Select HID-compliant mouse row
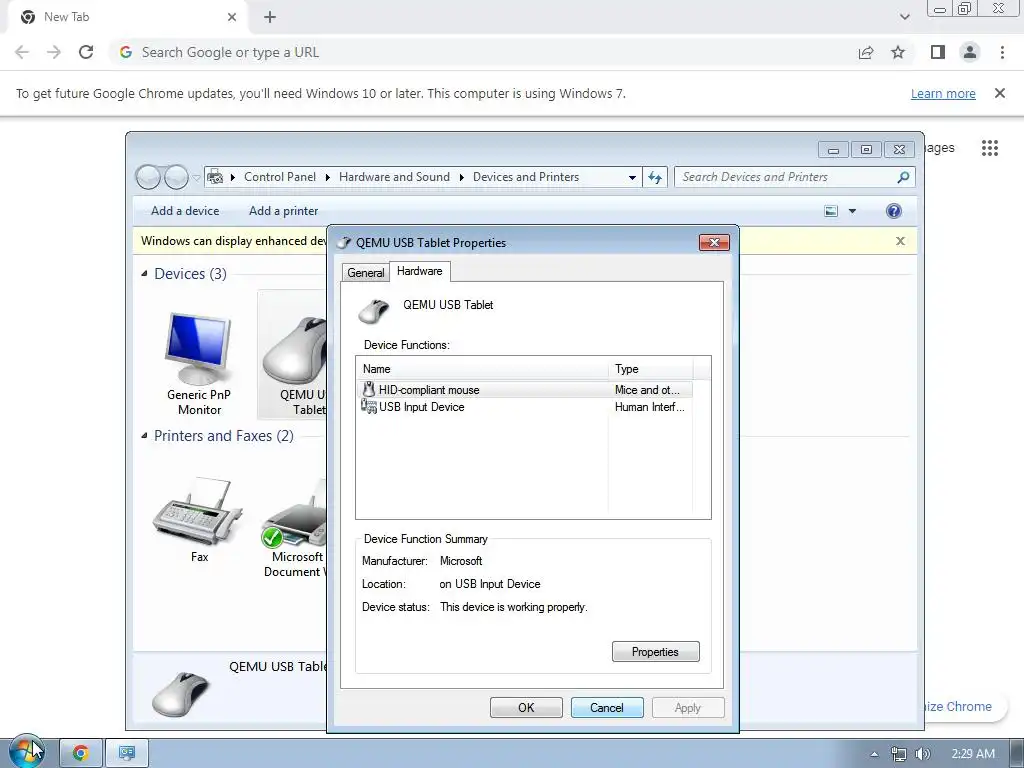The width and height of the screenshot is (1024, 768). pyautogui.click(x=524, y=390)
